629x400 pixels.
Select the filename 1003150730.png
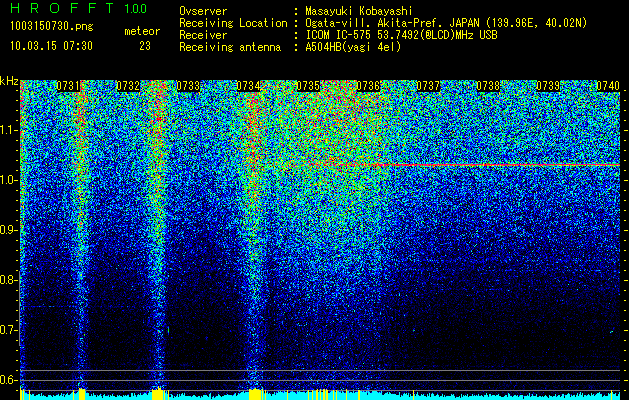(x=52, y=26)
